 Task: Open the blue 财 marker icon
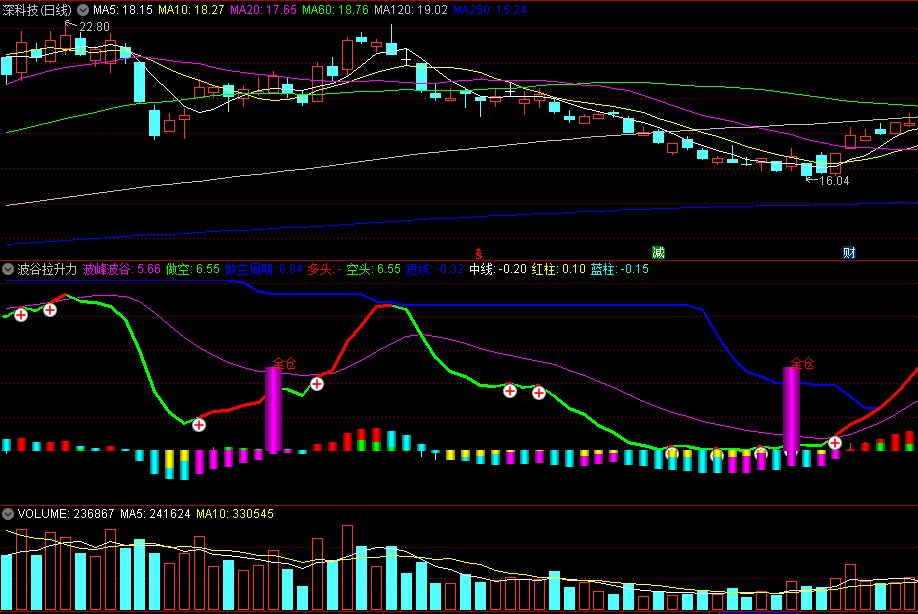[x=850, y=253]
